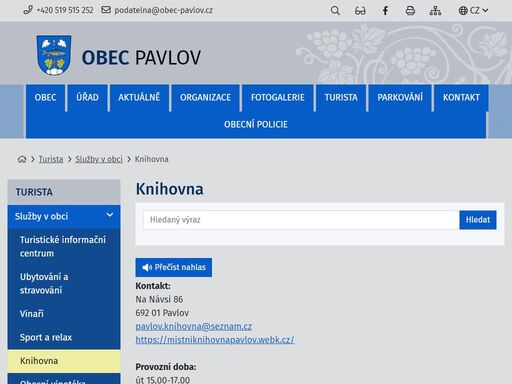The width and height of the screenshot is (512, 384).
Task: Open the CZ language dropdown
Action: click(x=474, y=11)
